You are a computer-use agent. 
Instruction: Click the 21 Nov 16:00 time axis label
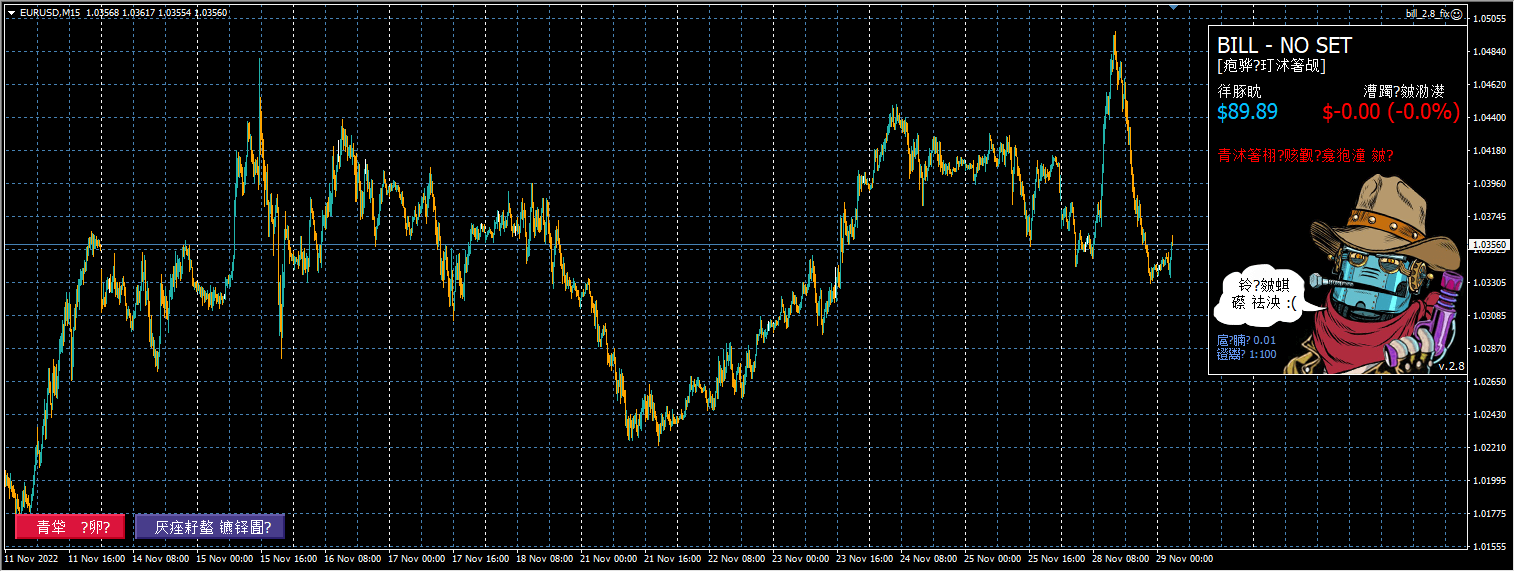point(671,559)
